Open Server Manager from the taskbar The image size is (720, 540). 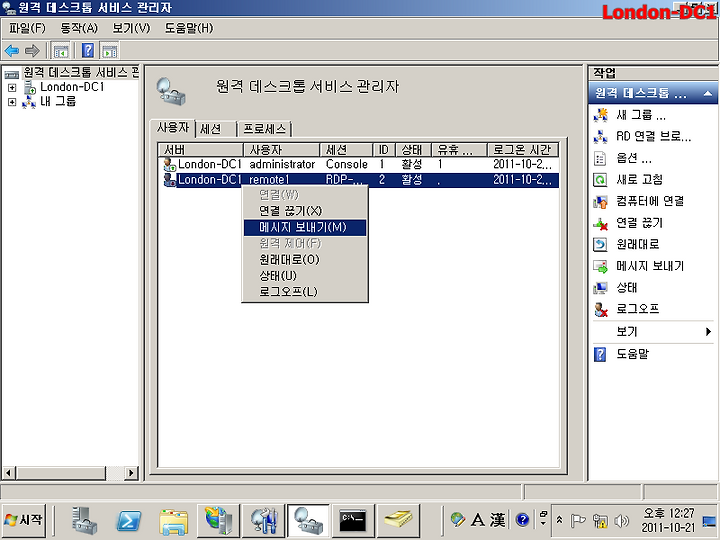point(84,520)
